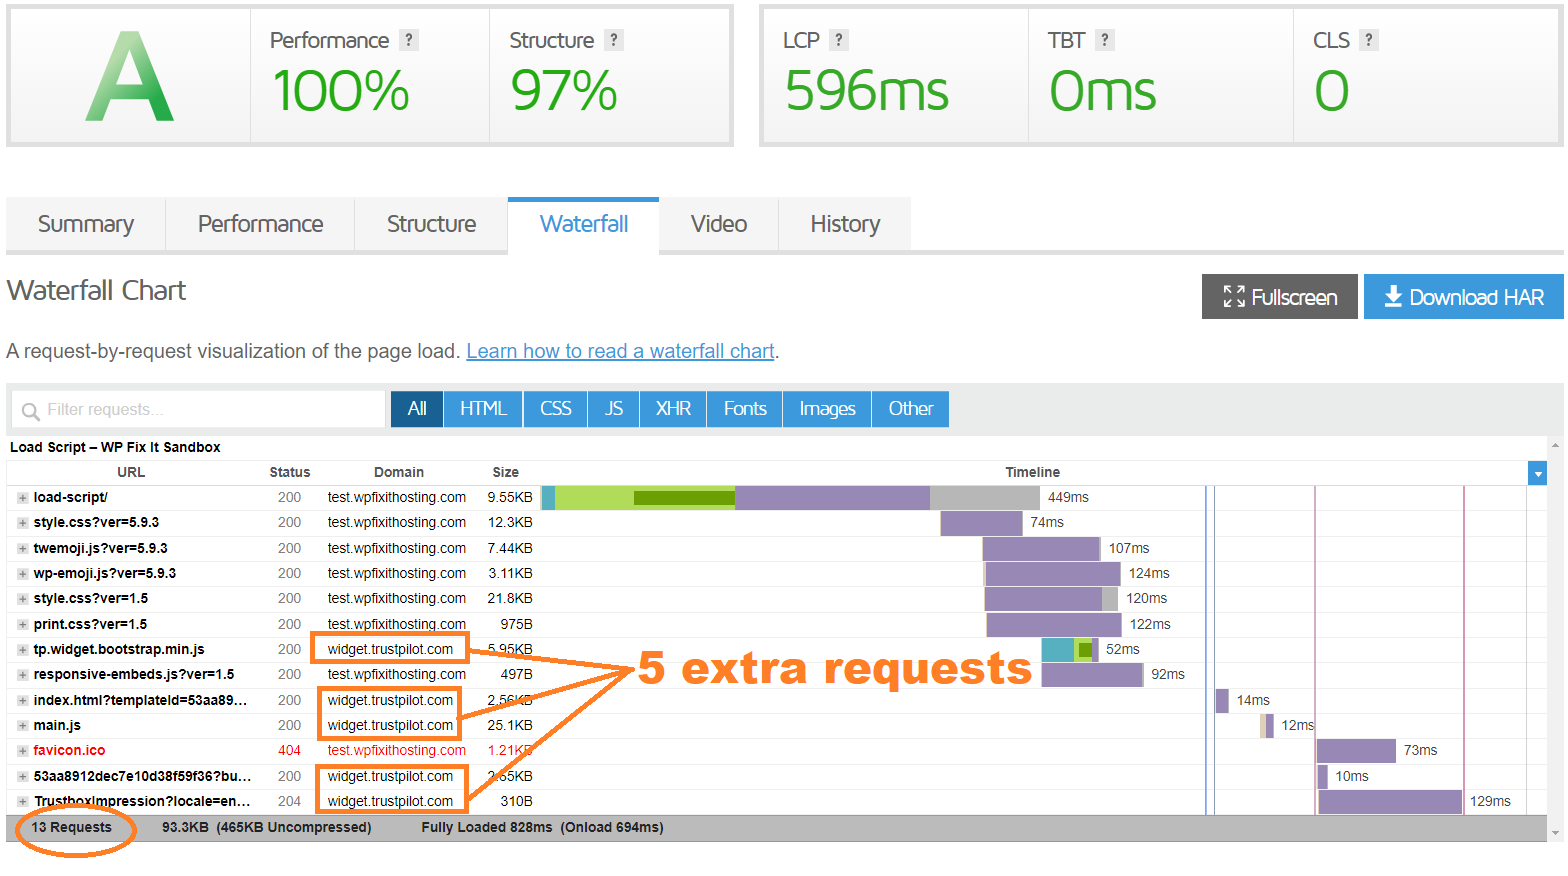Show only XHR requests
Viewport: 1568px width, 876px height.
point(673,409)
